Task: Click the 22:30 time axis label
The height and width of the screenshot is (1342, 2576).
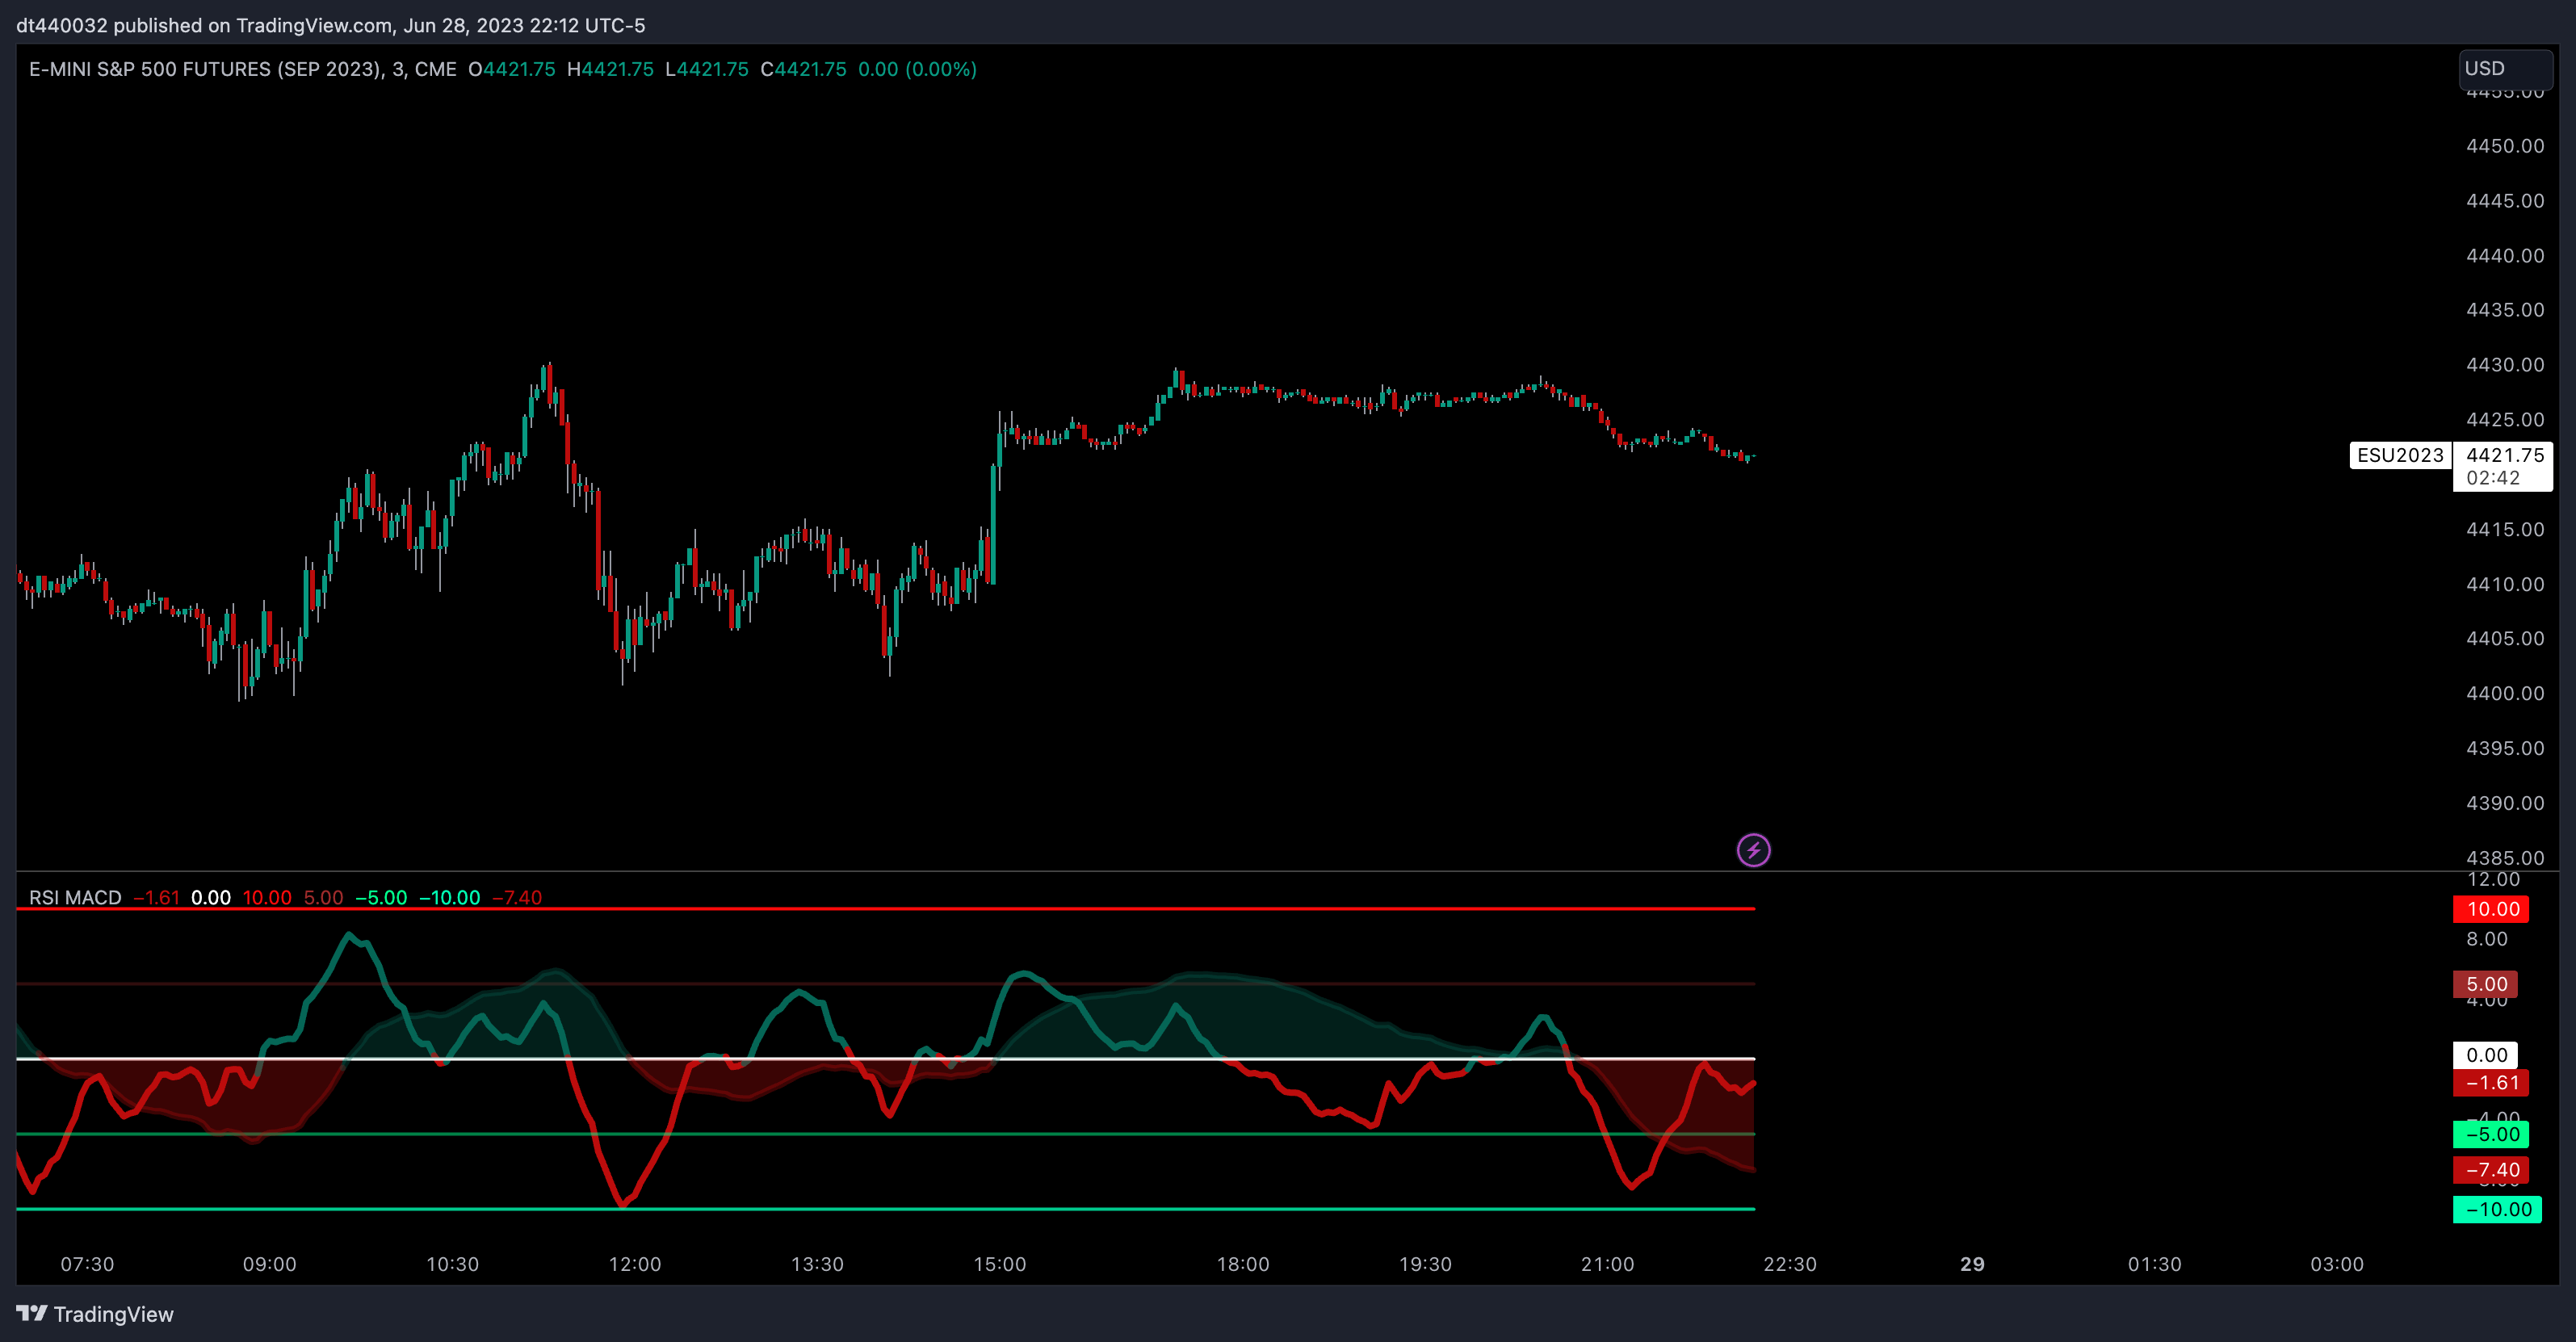Action: tap(1790, 1264)
